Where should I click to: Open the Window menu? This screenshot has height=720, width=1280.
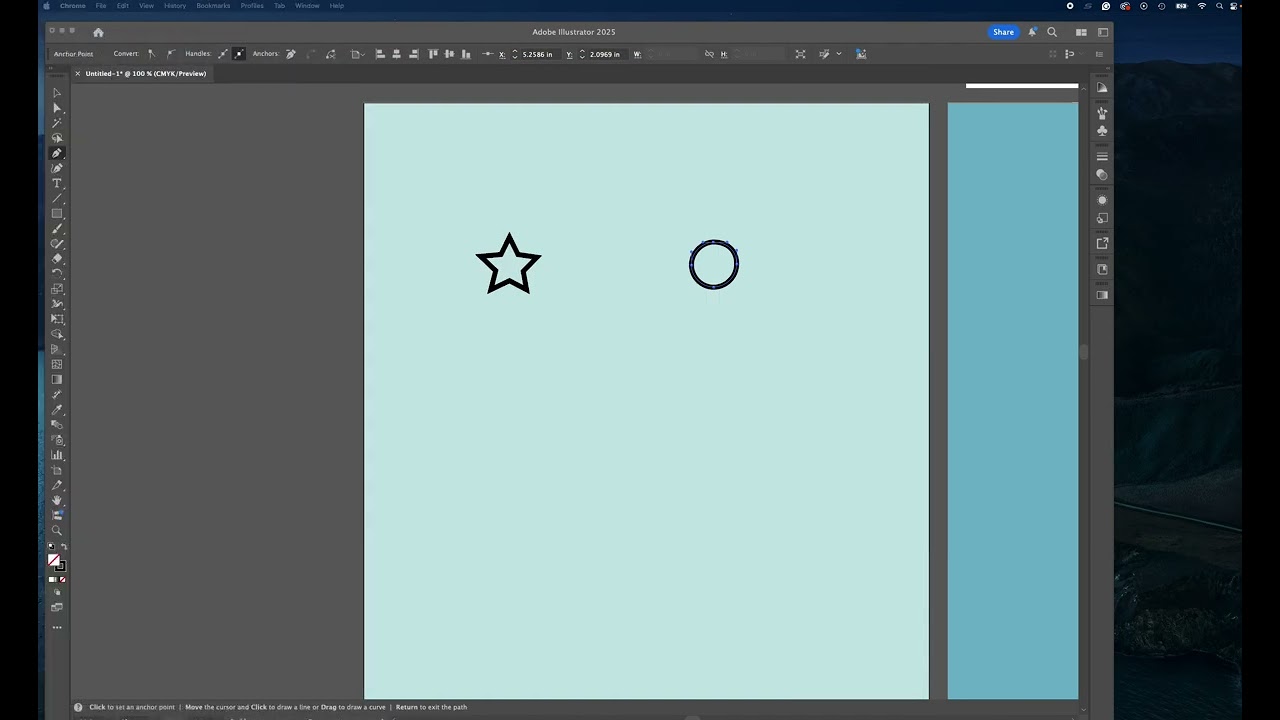pyautogui.click(x=307, y=6)
